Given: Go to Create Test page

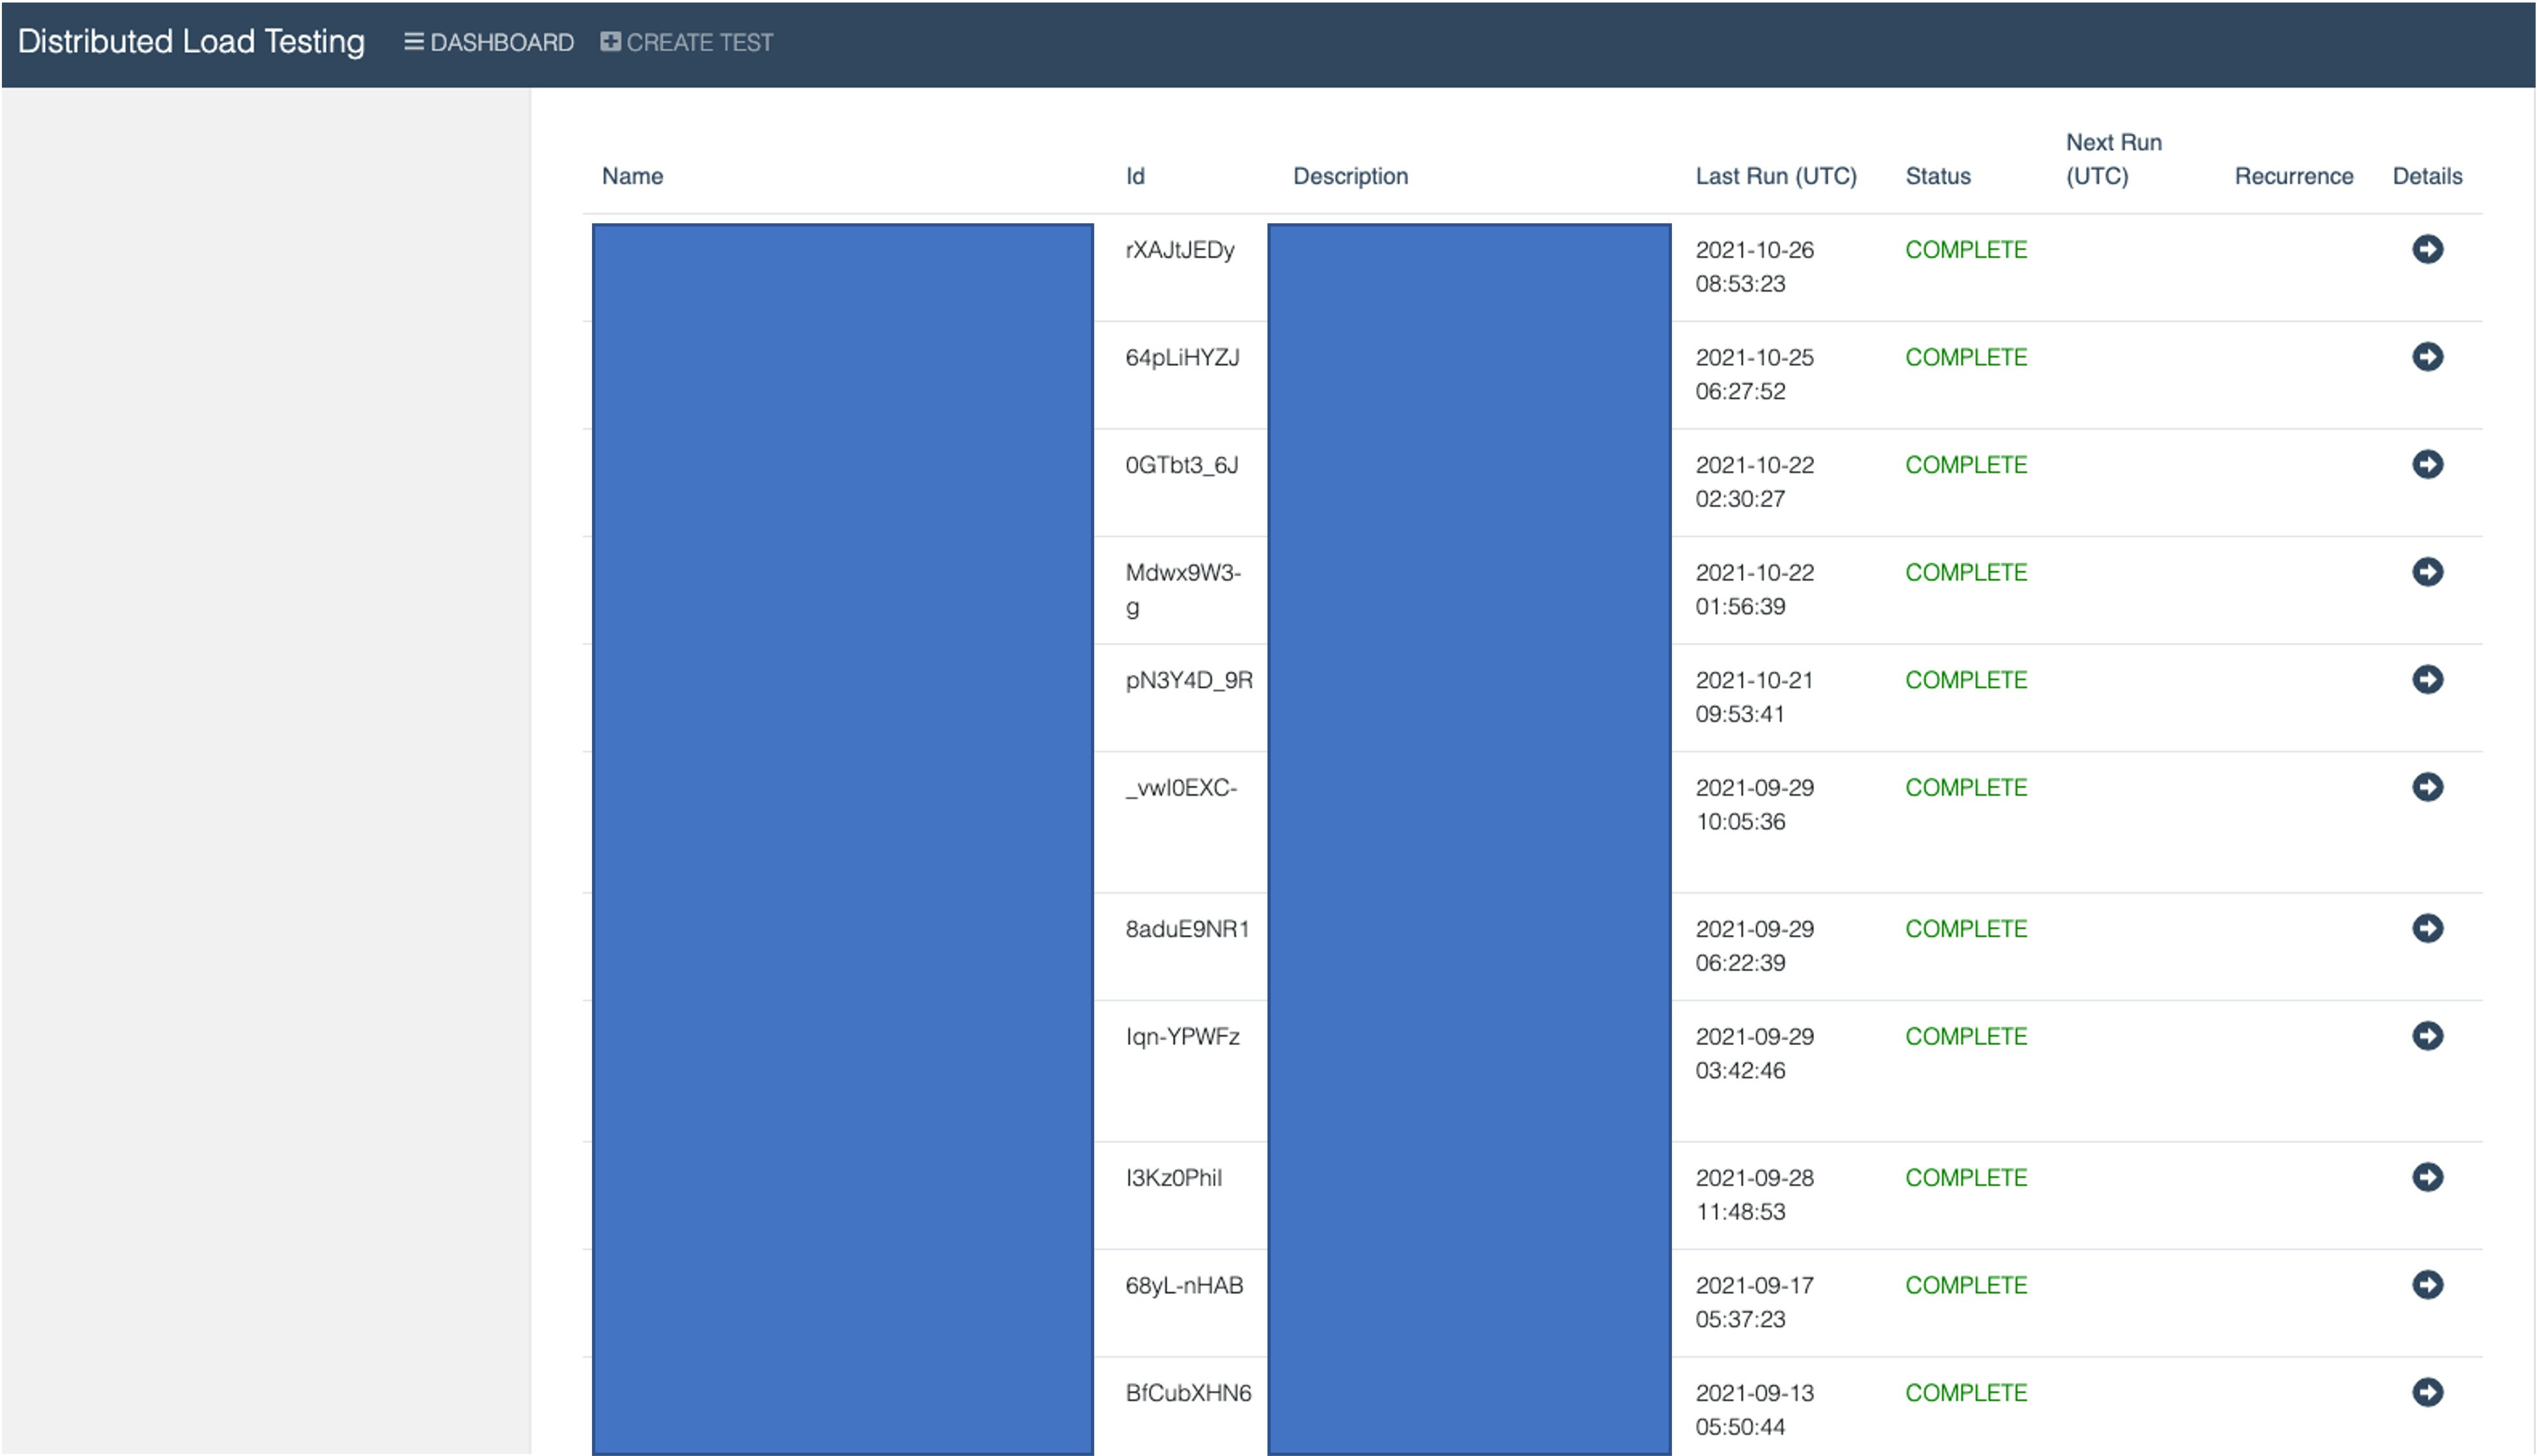Looking at the screenshot, I should click(x=687, y=43).
